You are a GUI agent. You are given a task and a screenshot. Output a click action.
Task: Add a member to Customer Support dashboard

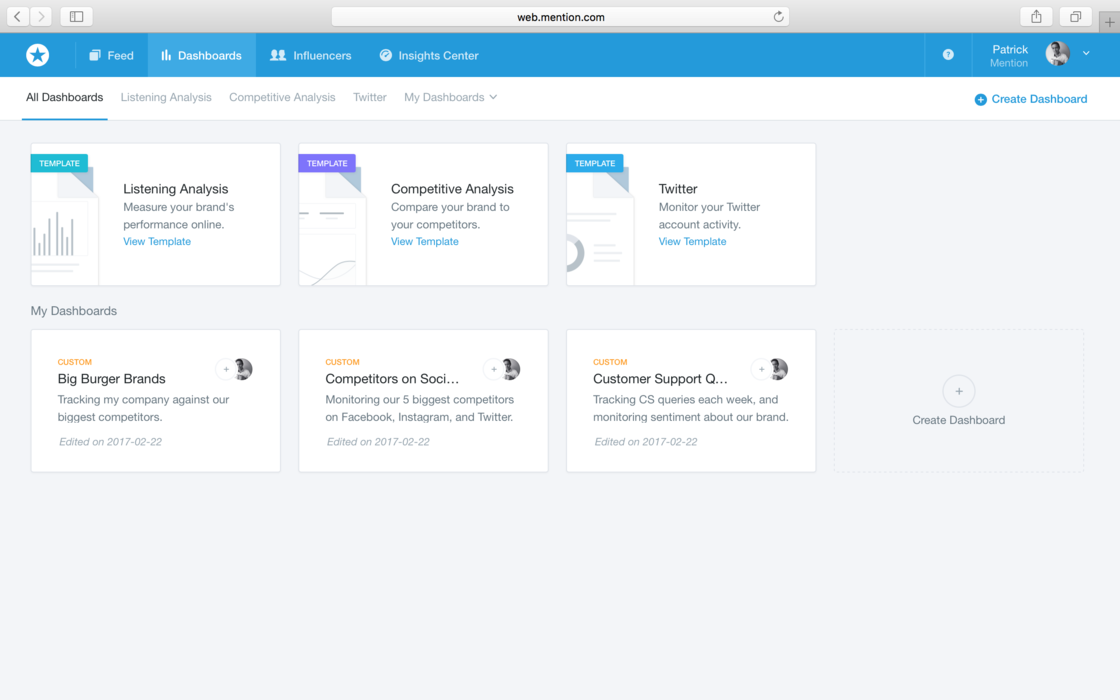pos(761,370)
